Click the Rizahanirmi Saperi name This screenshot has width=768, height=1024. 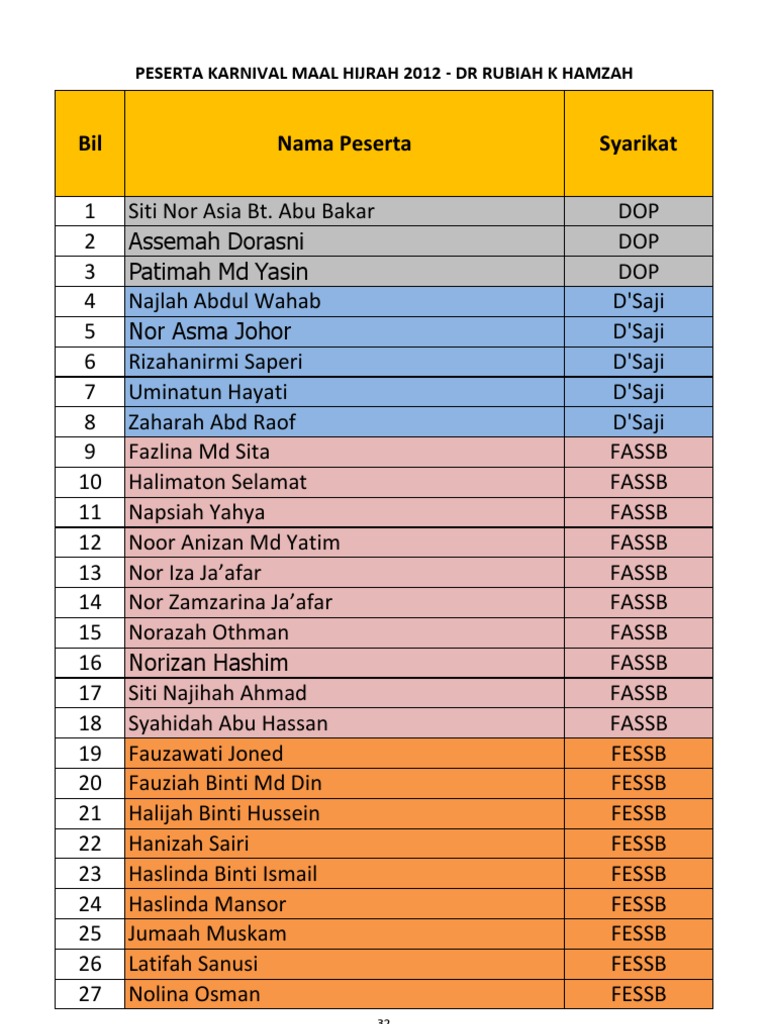pyautogui.click(x=215, y=362)
